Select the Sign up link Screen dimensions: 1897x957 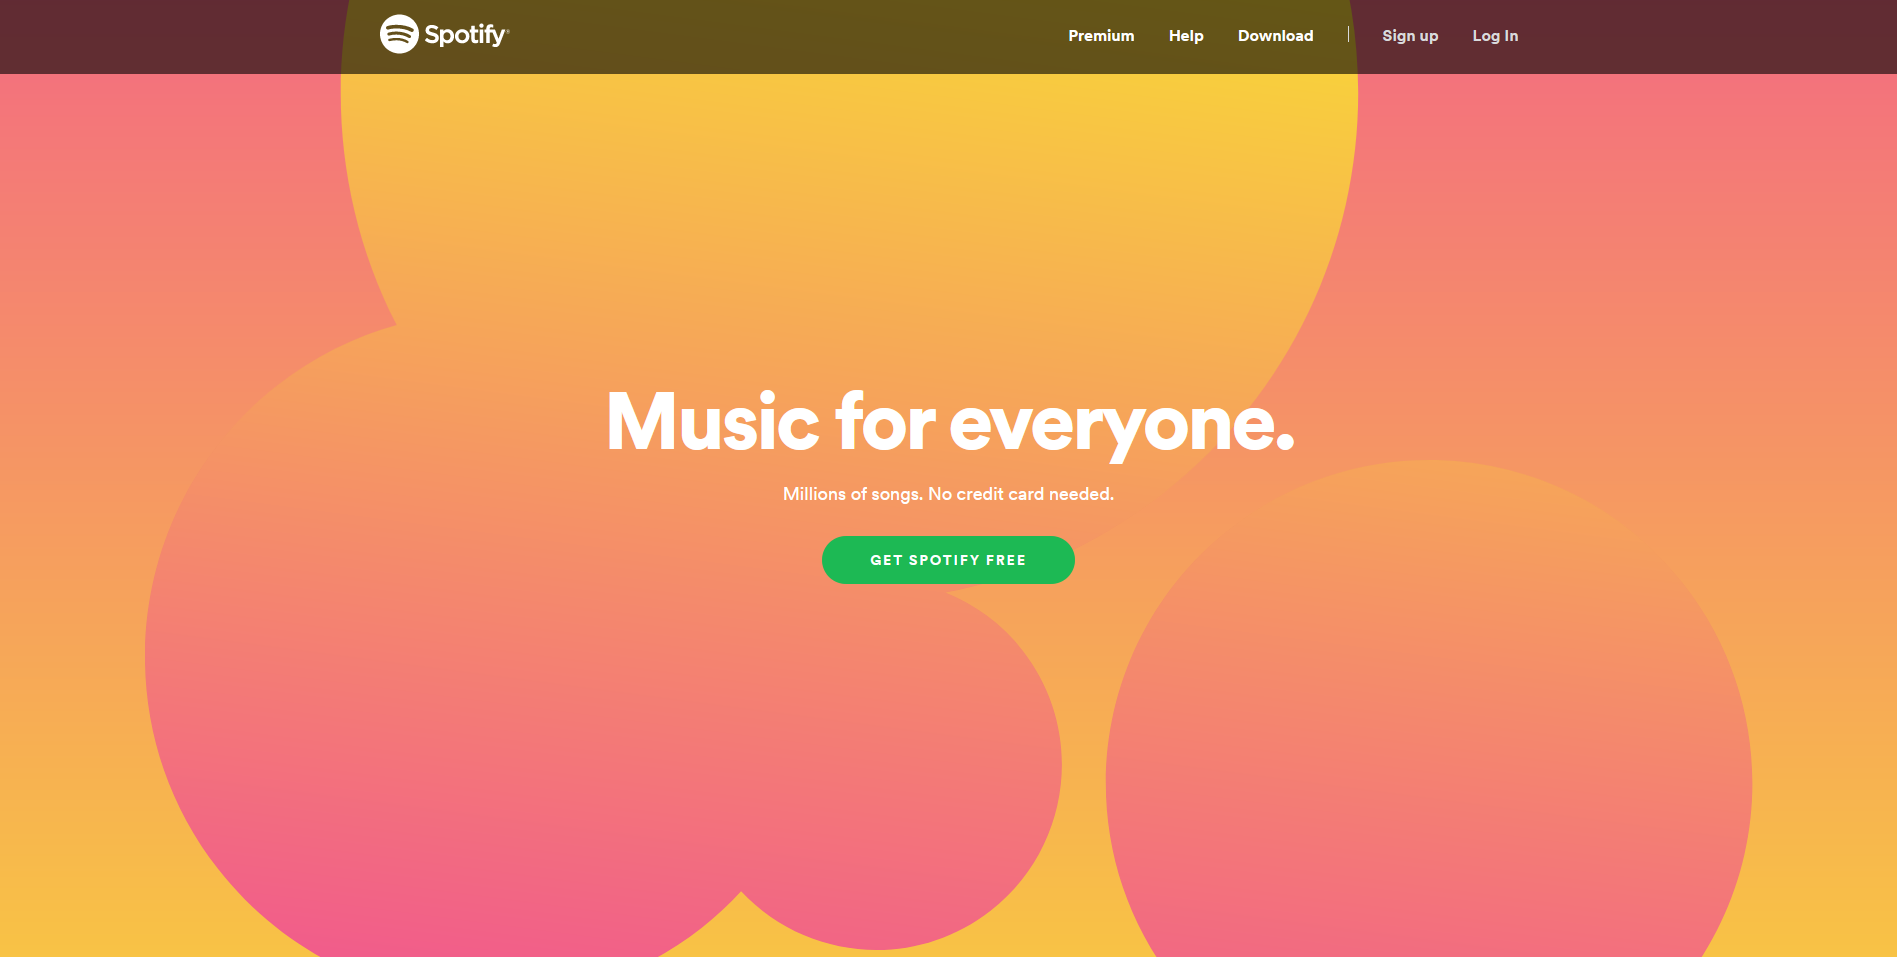coord(1410,36)
